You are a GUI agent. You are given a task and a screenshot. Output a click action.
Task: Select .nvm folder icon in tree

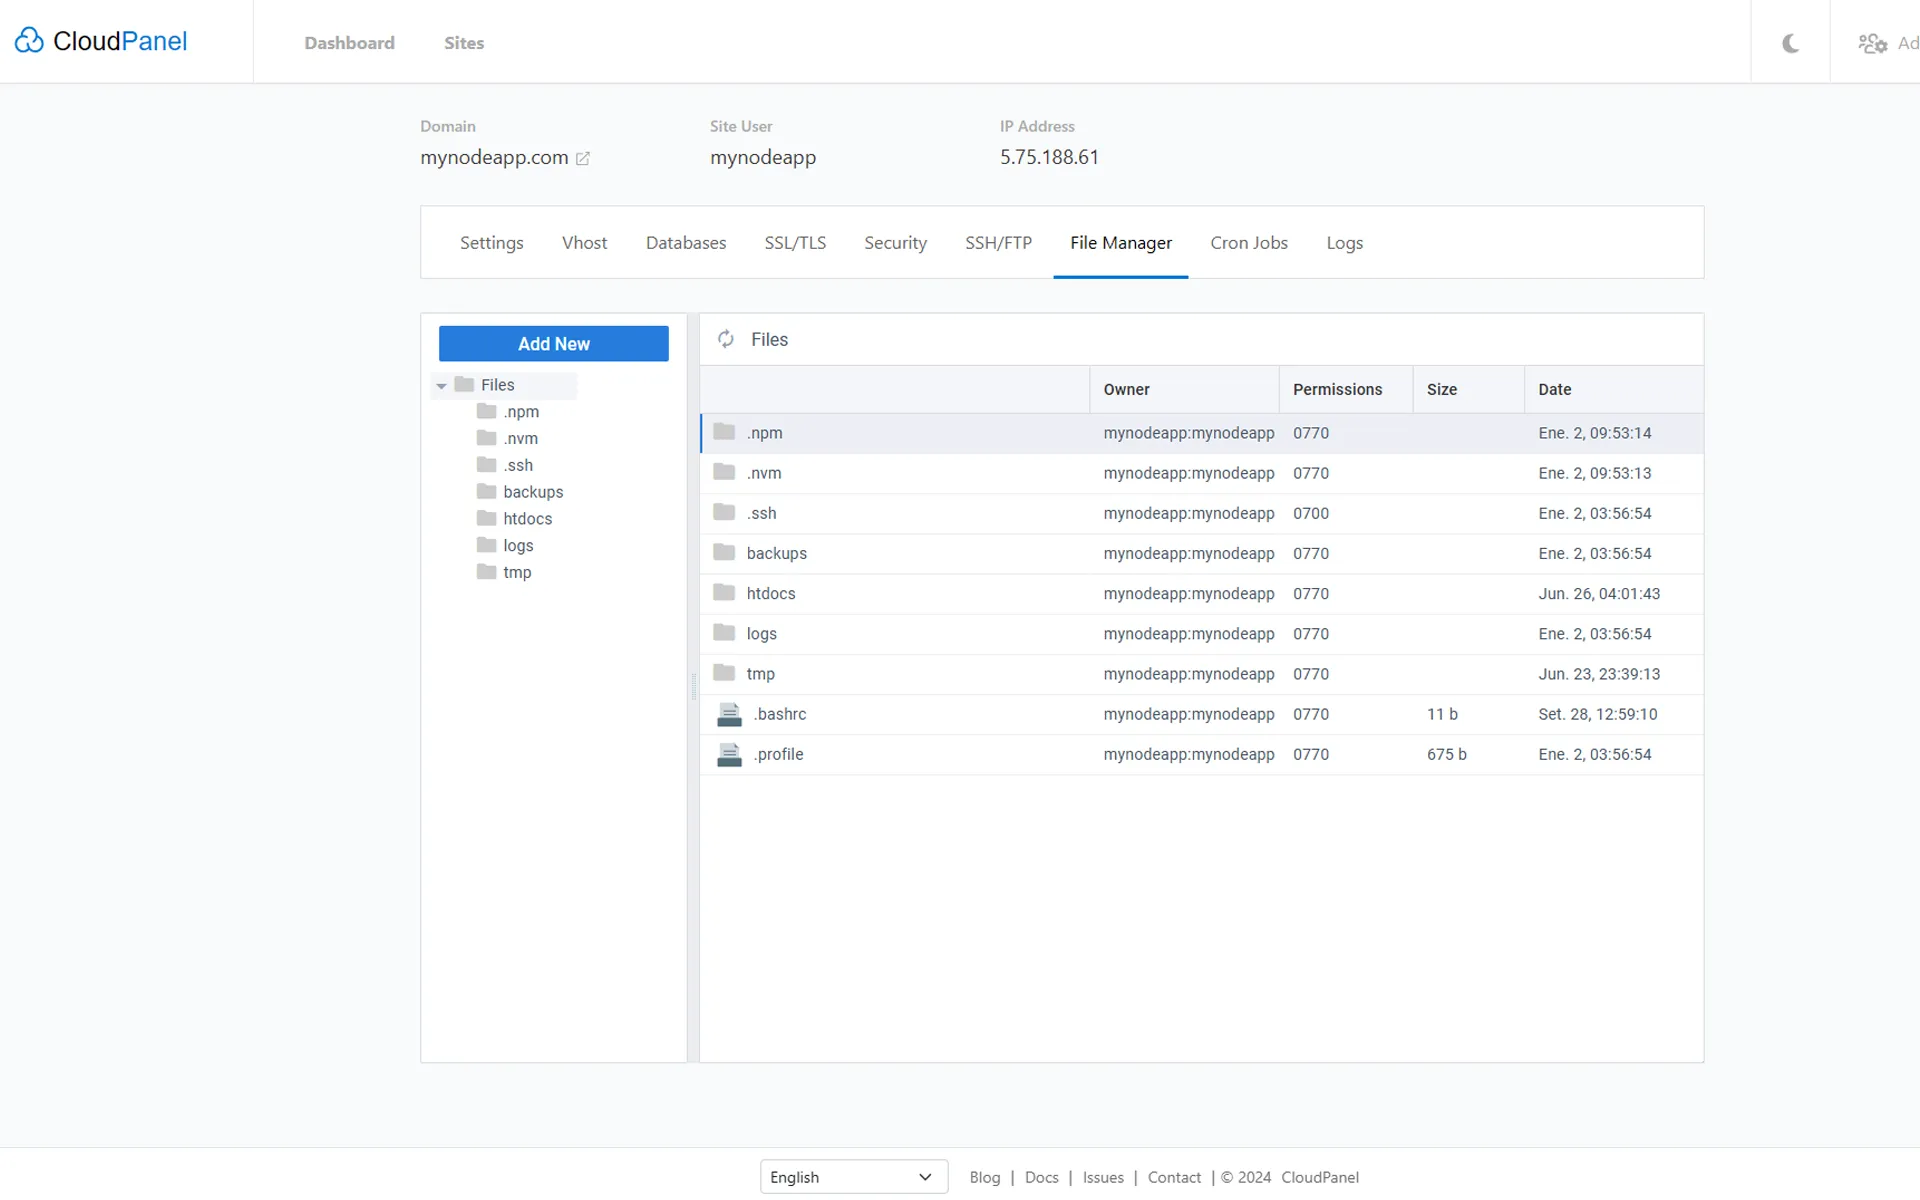point(487,438)
